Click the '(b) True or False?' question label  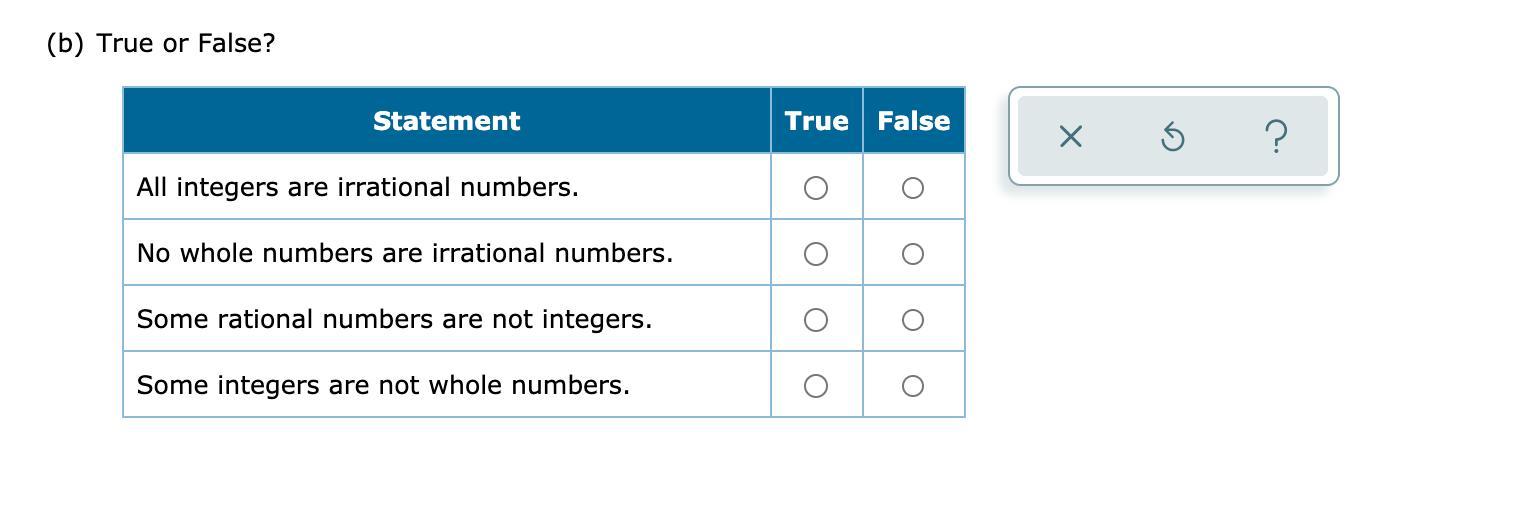pos(161,44)
